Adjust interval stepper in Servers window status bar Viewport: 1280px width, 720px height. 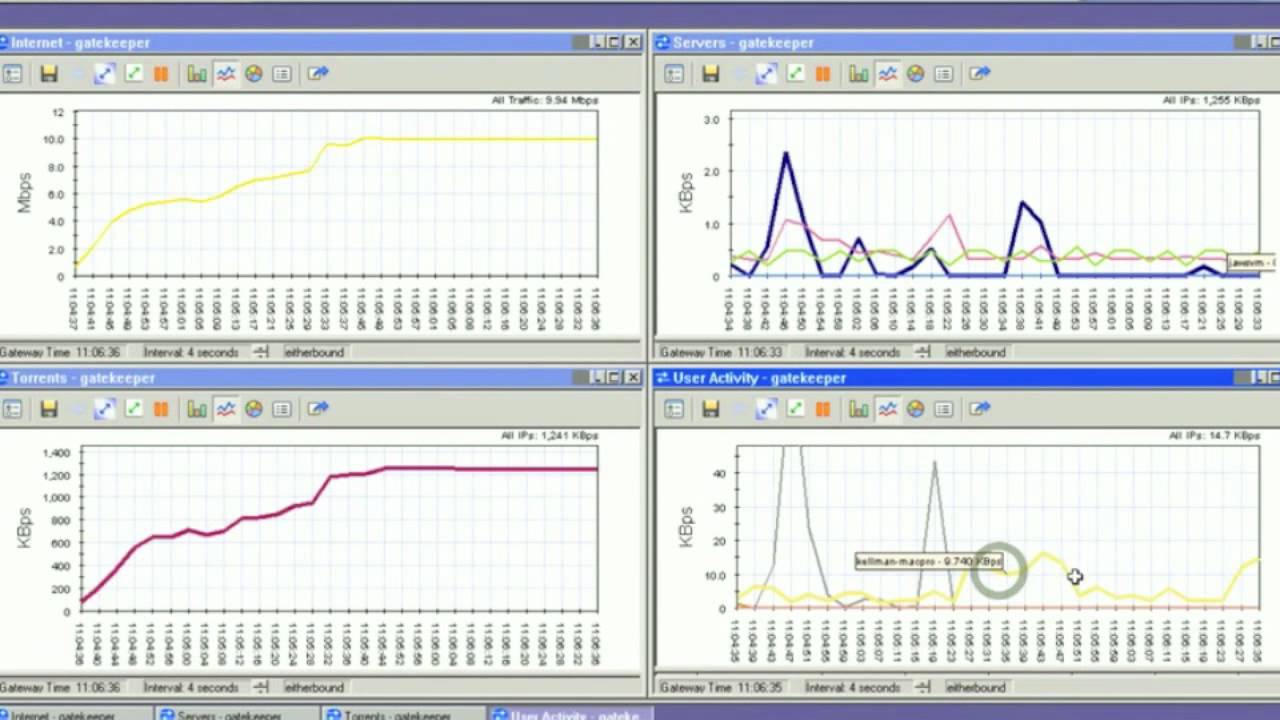click(x=923, y=352)
